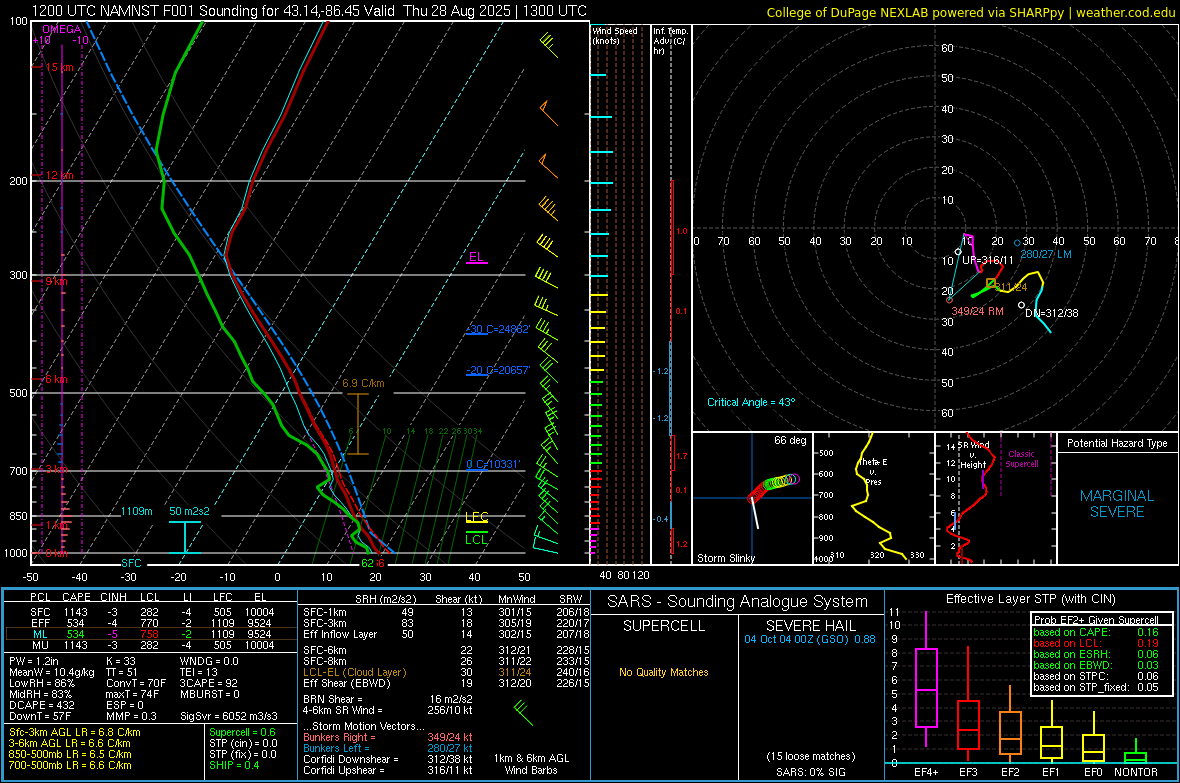Click 'Effective Layer STP (with CIN)' heading
Image resolution: width=1180 pixels, height=783 pixels.
(1031, 599)
